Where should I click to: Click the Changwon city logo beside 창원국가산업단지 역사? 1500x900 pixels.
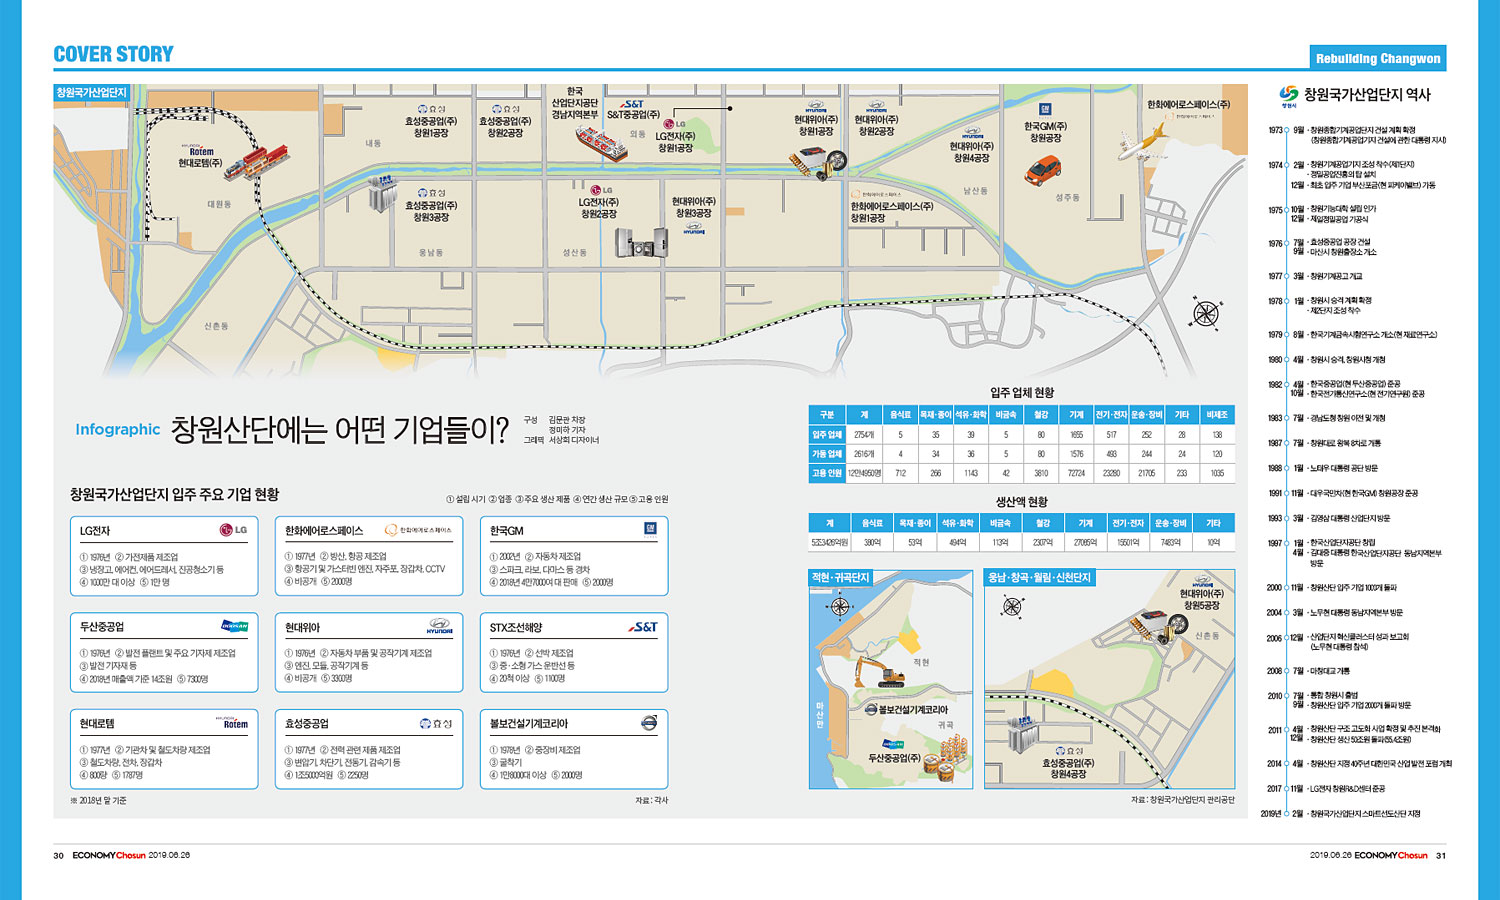pyautogui.click(x=1289, y=96)
